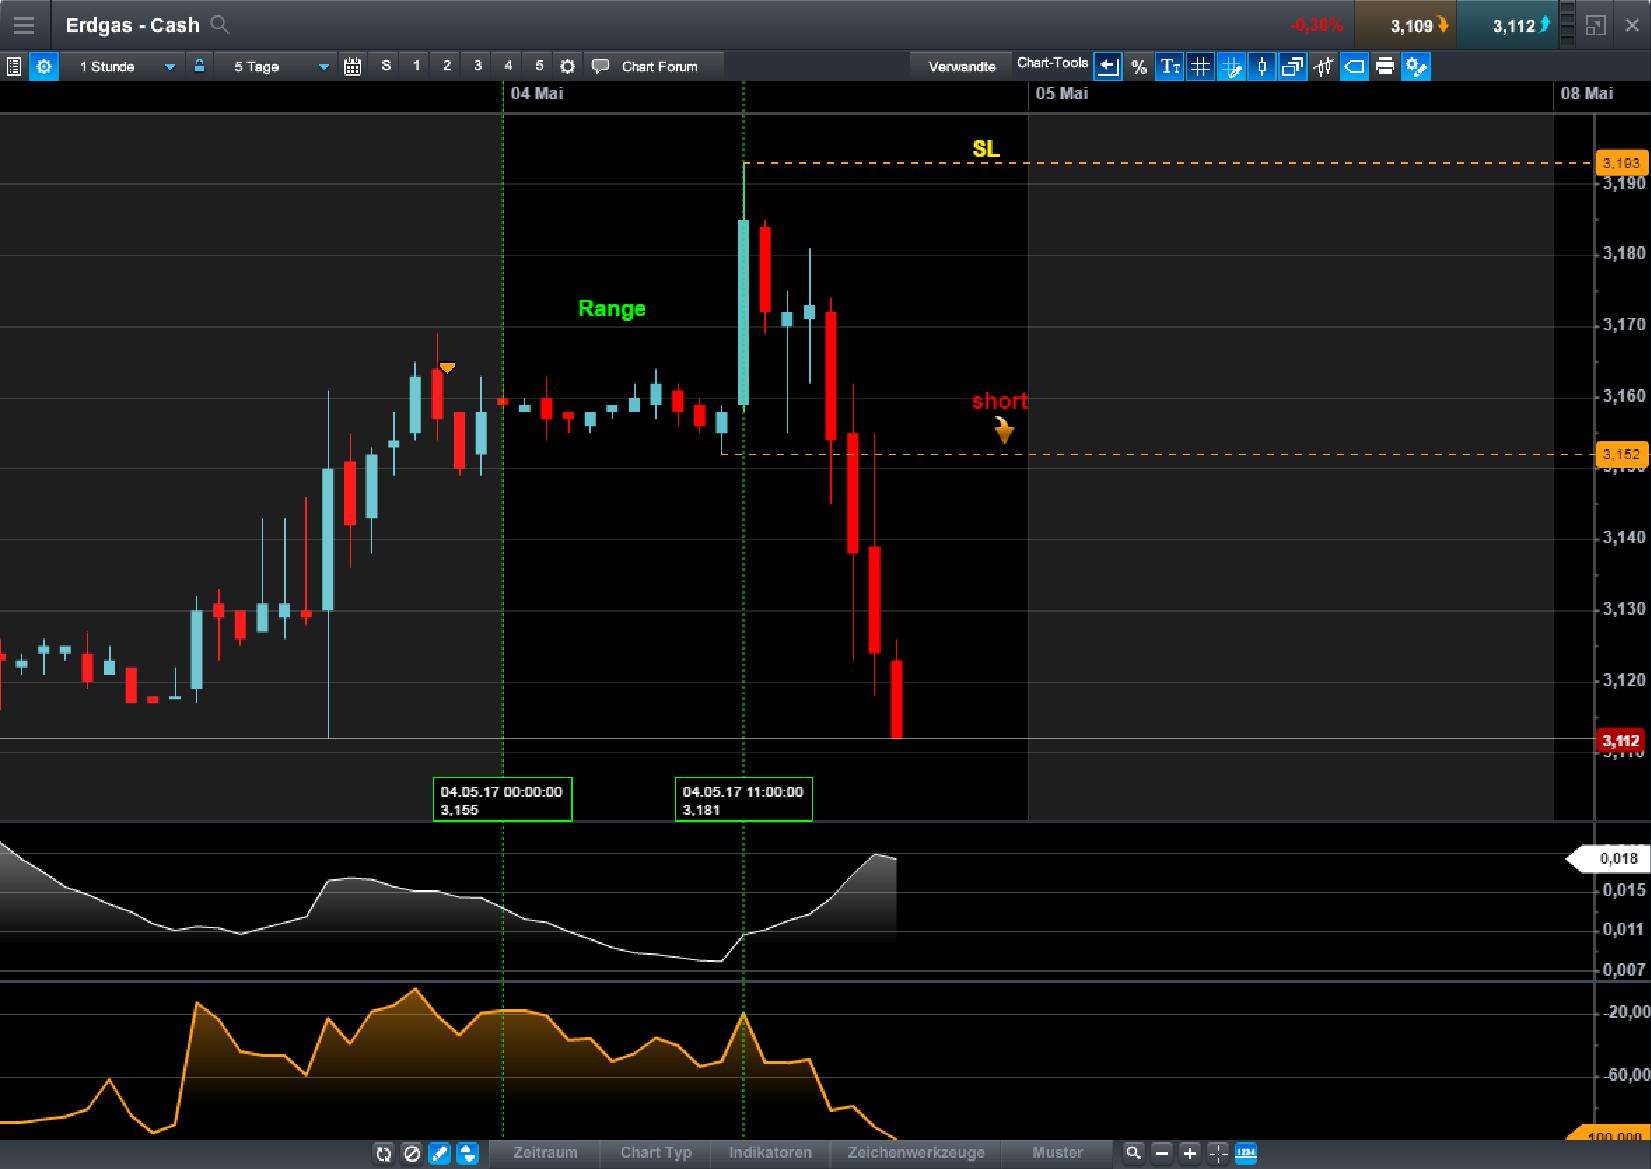Click the '04.05.17 00:00:00' time label
Image resolution: width=1651 pixels, height=1169 pixels.
(502, 800)
